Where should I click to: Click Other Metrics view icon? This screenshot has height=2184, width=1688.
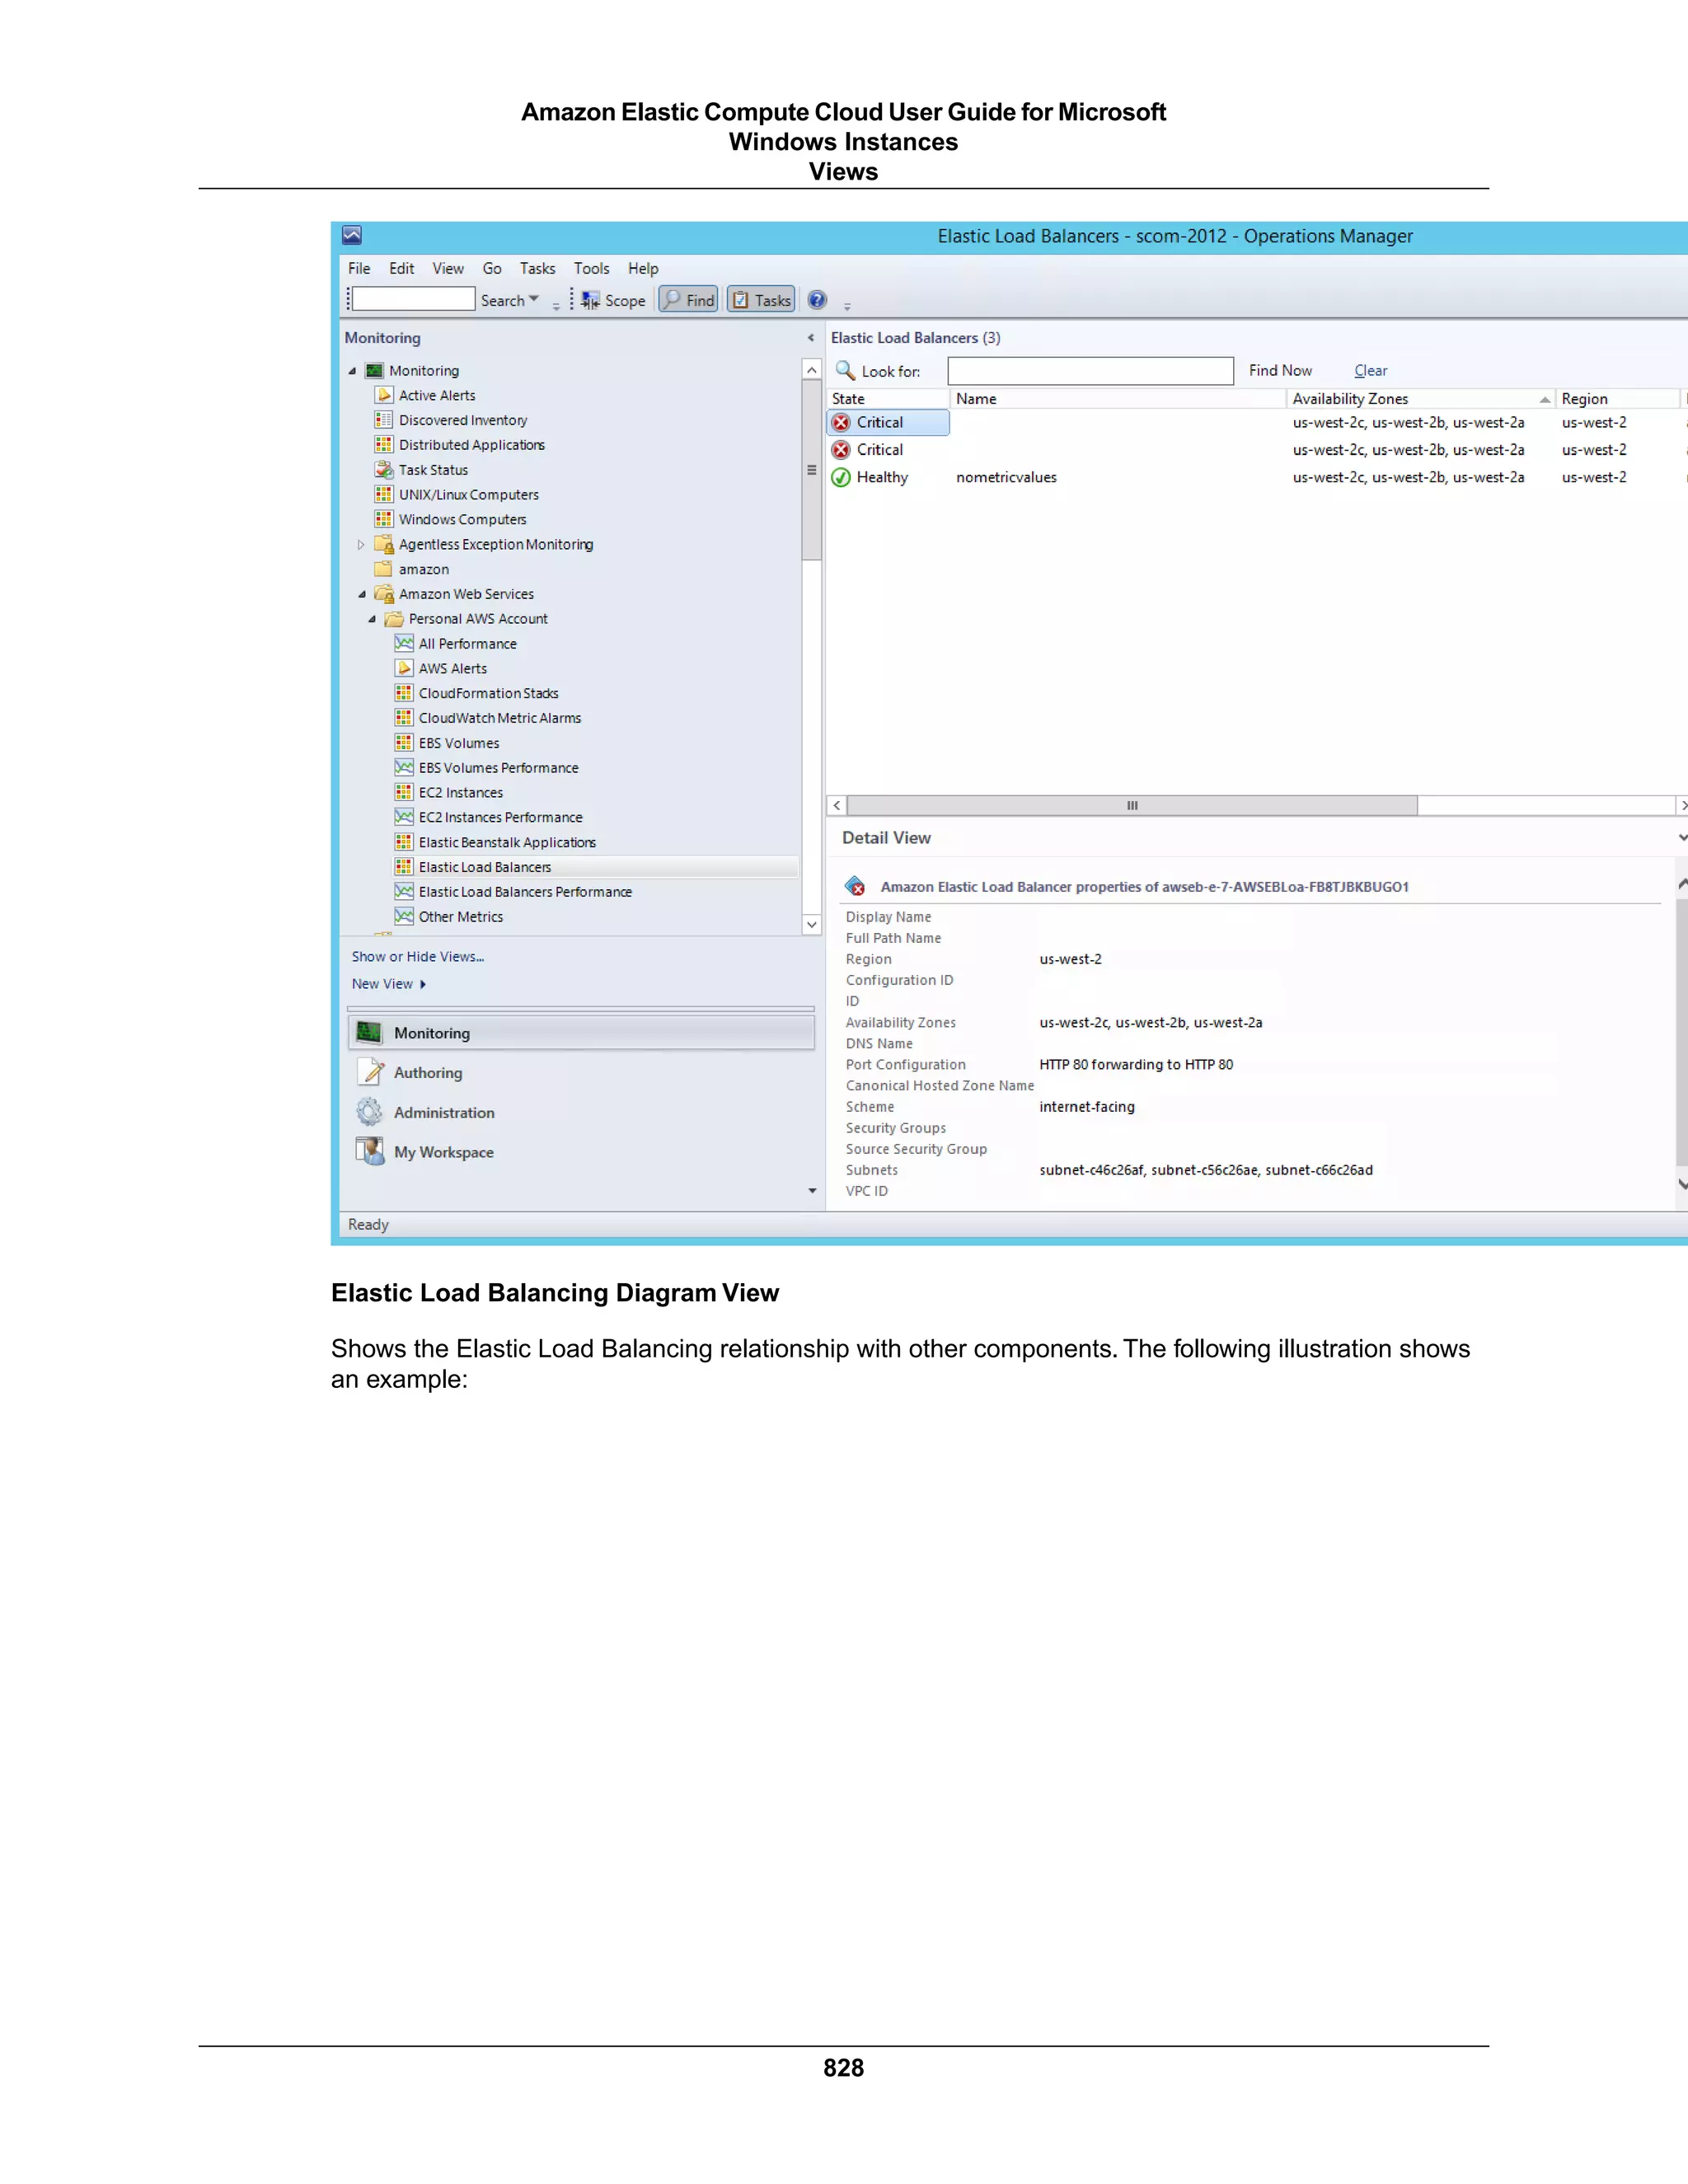click(404, 916)
